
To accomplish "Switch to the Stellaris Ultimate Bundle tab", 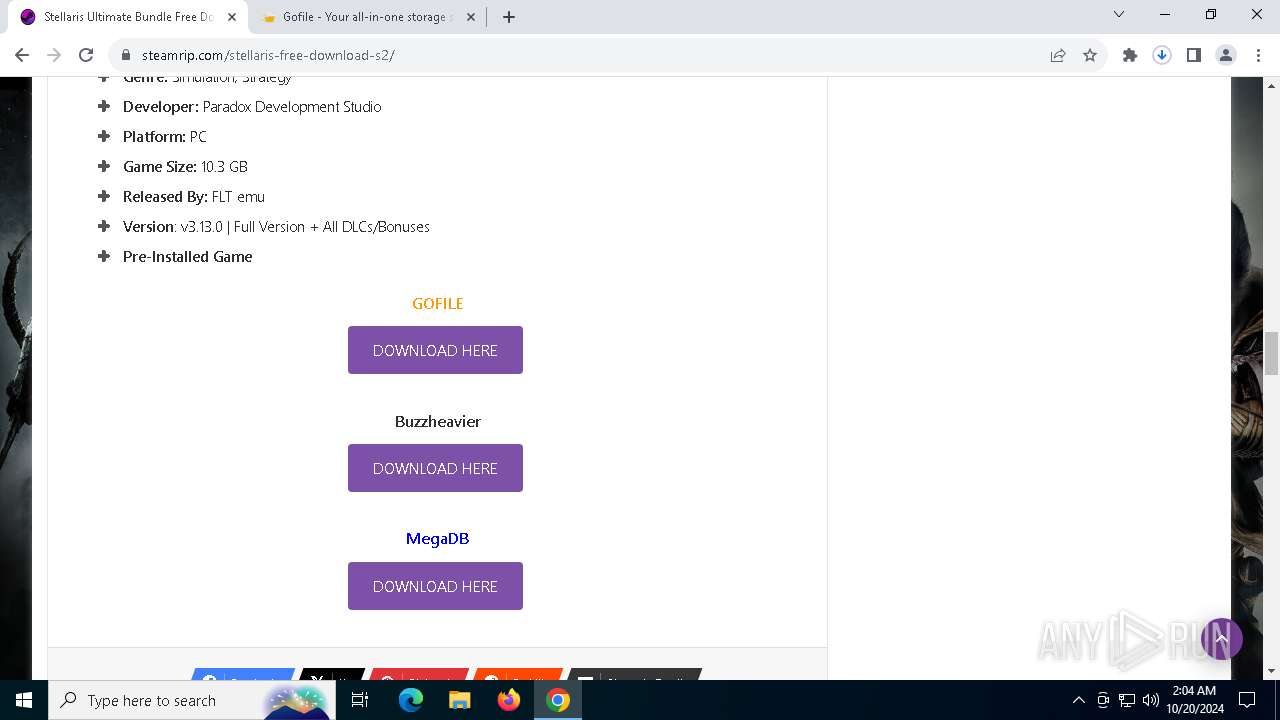I will tap(126, 17).
